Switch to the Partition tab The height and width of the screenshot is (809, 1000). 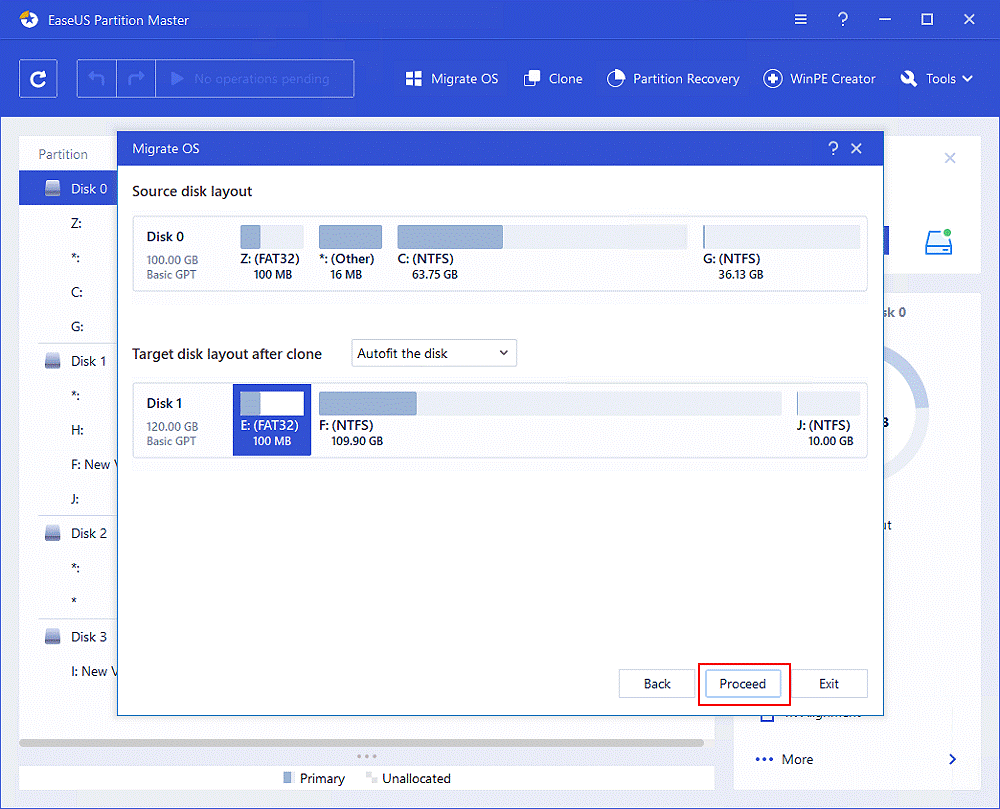[63, 153]
